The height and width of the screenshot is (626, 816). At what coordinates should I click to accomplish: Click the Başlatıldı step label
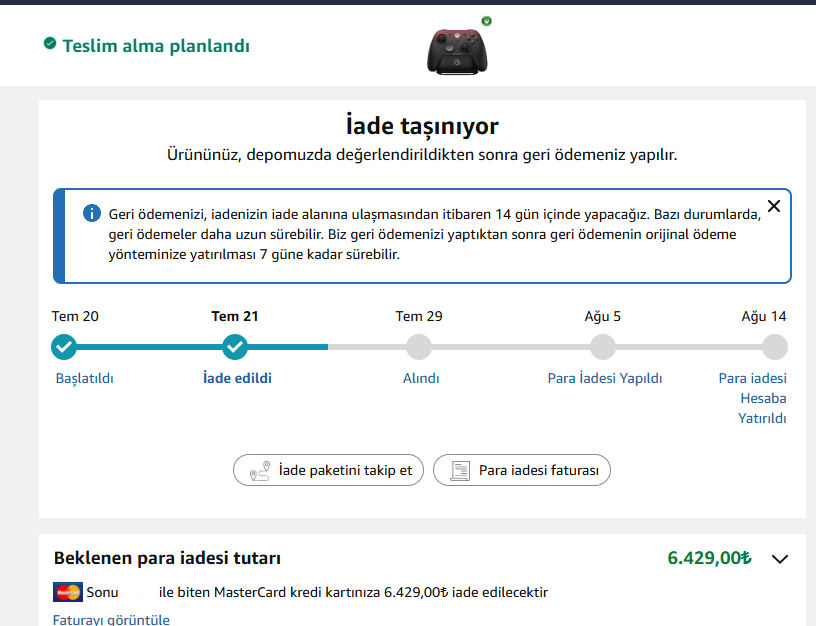tap(85, 378)
